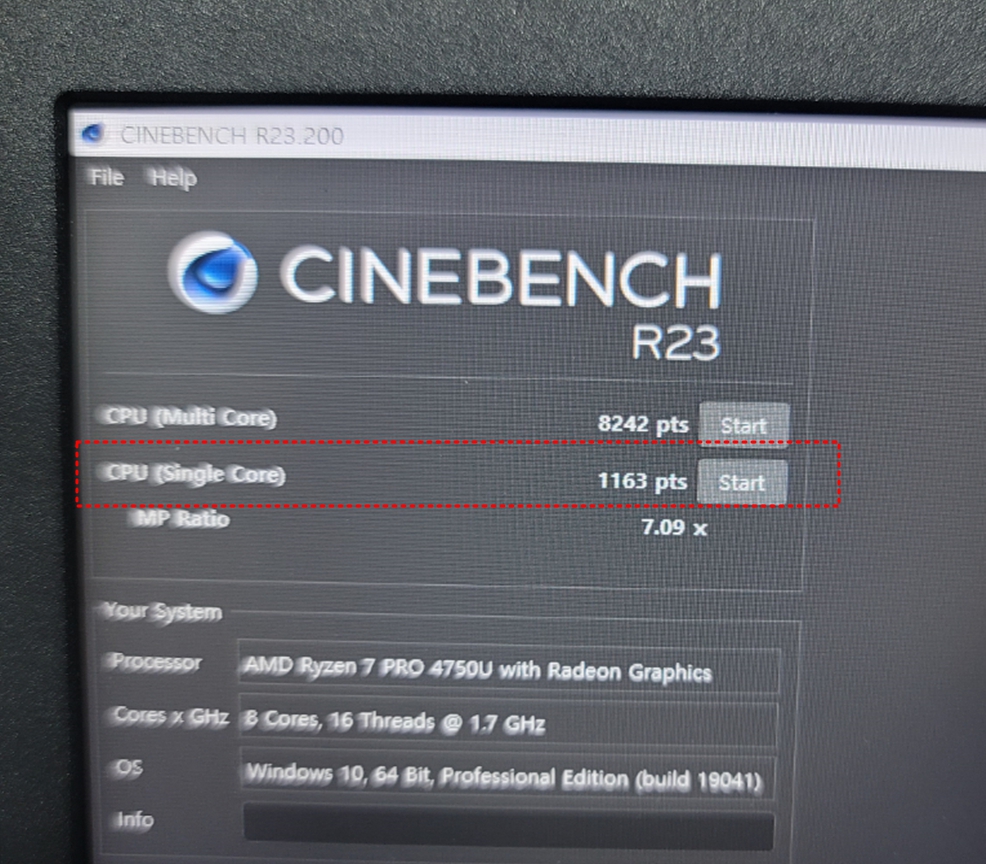This screenshot has width=986, height=864.
Task: Start the CPU Multi Core benchmark
Action: tap(744, 425)
